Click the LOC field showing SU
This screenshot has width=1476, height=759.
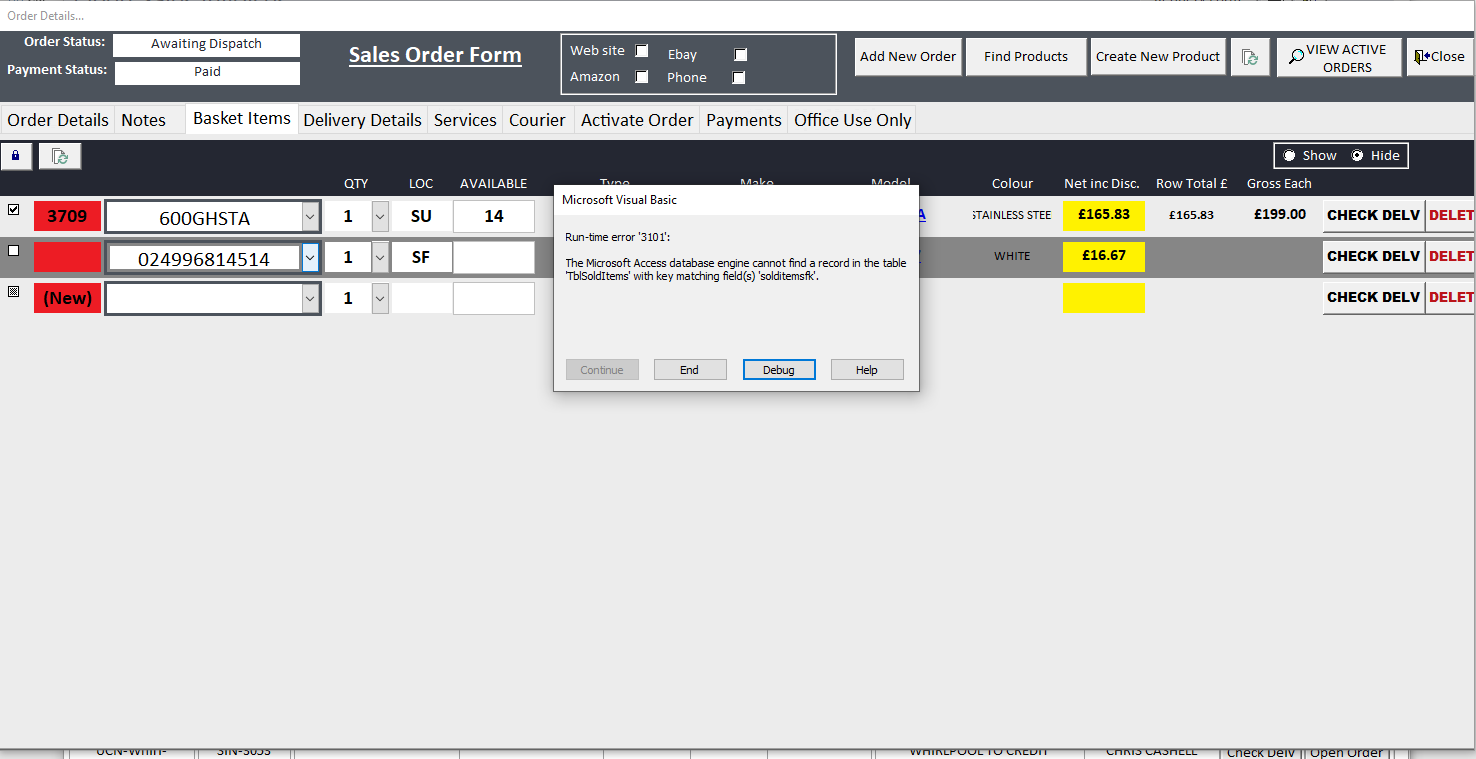pos(421,217)
